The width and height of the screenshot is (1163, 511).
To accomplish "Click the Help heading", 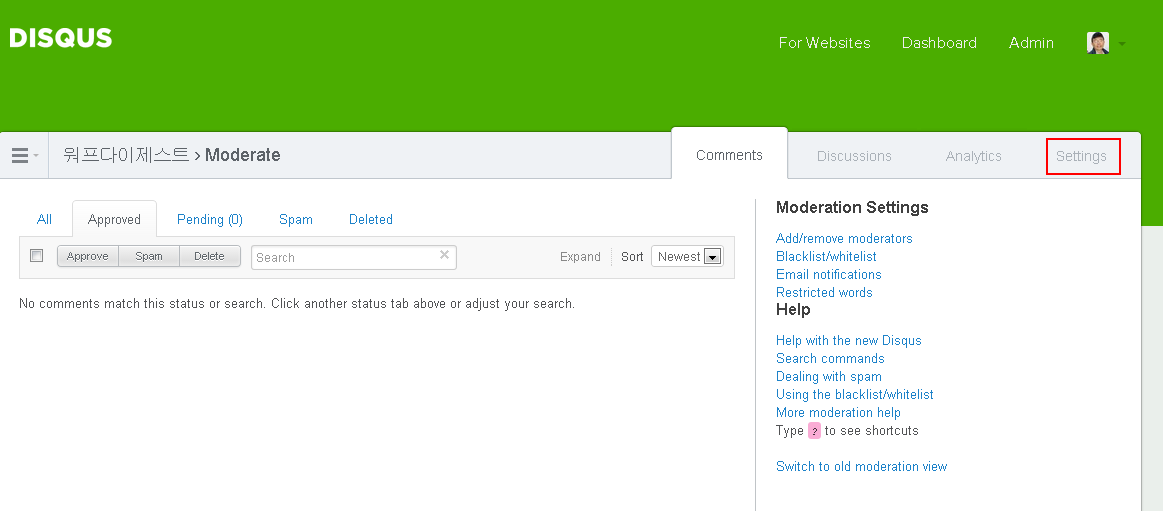I will coord(793,309).
